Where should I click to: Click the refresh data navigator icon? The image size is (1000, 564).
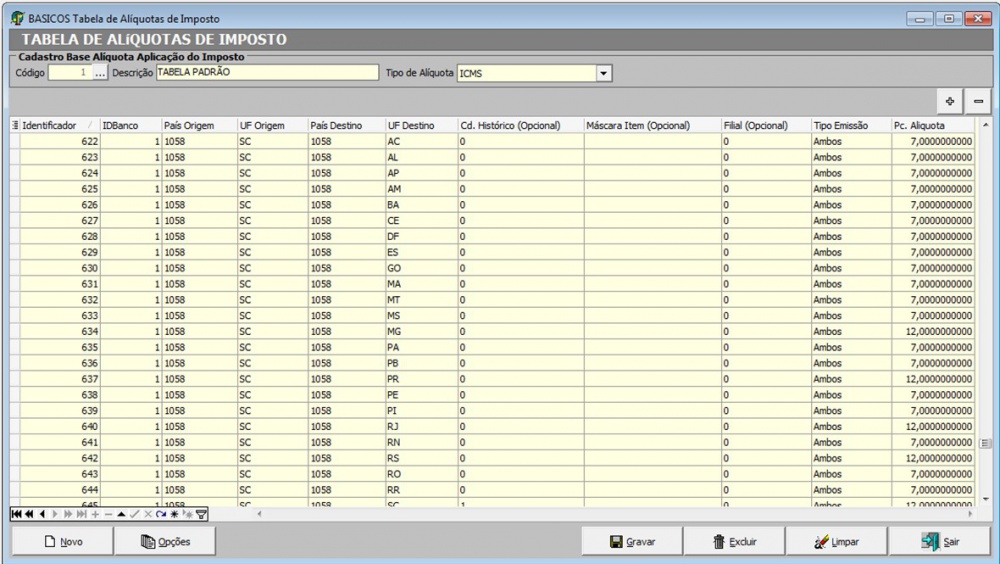click(x=160, y=514)
